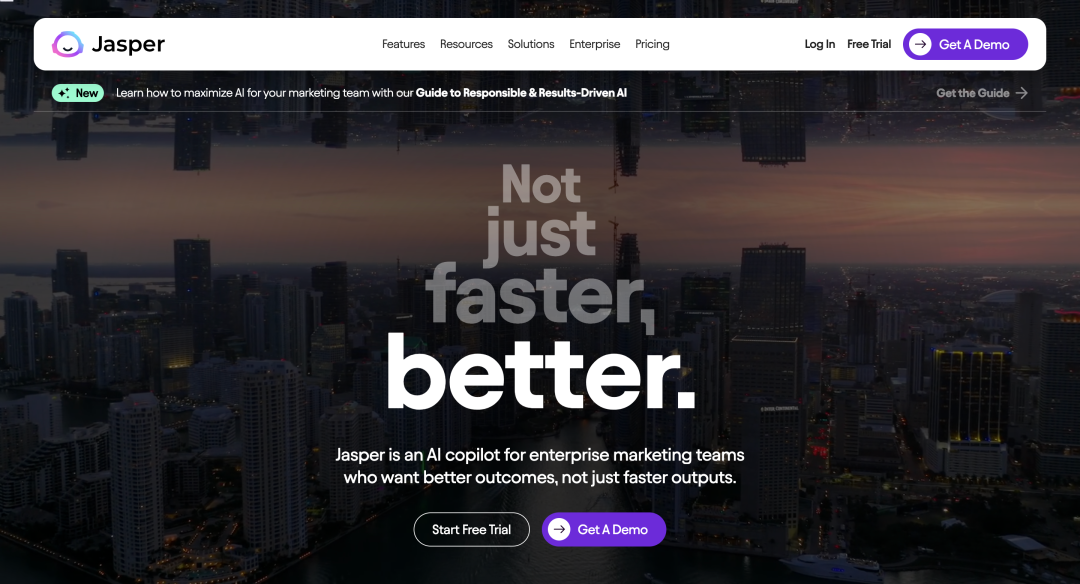Expand the Solutions navigation menu

pyautogui.click(x=531, y=44)
